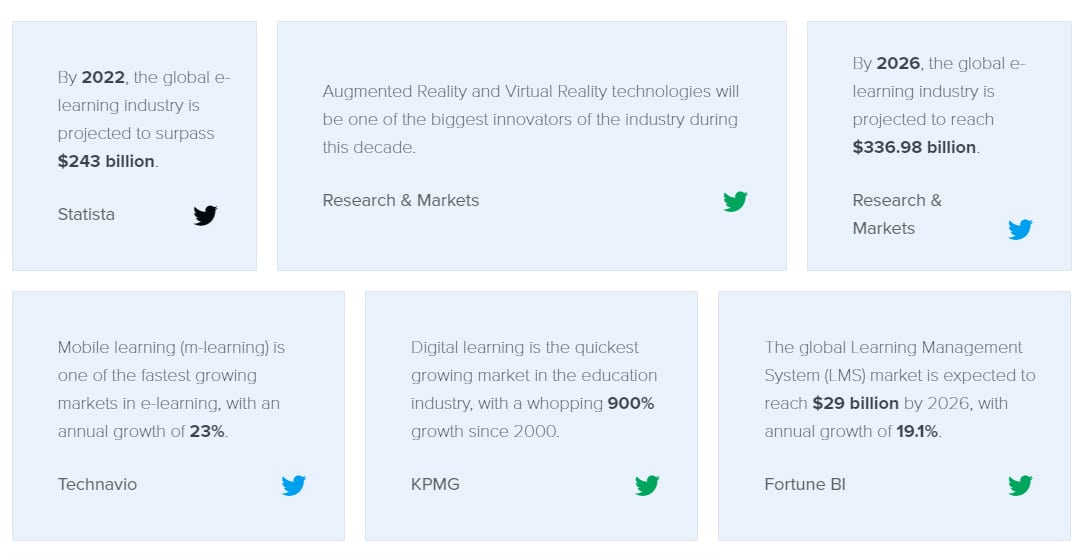Click the bold 2022 year text
1087x557 pixels.
[x=103, y=77]
